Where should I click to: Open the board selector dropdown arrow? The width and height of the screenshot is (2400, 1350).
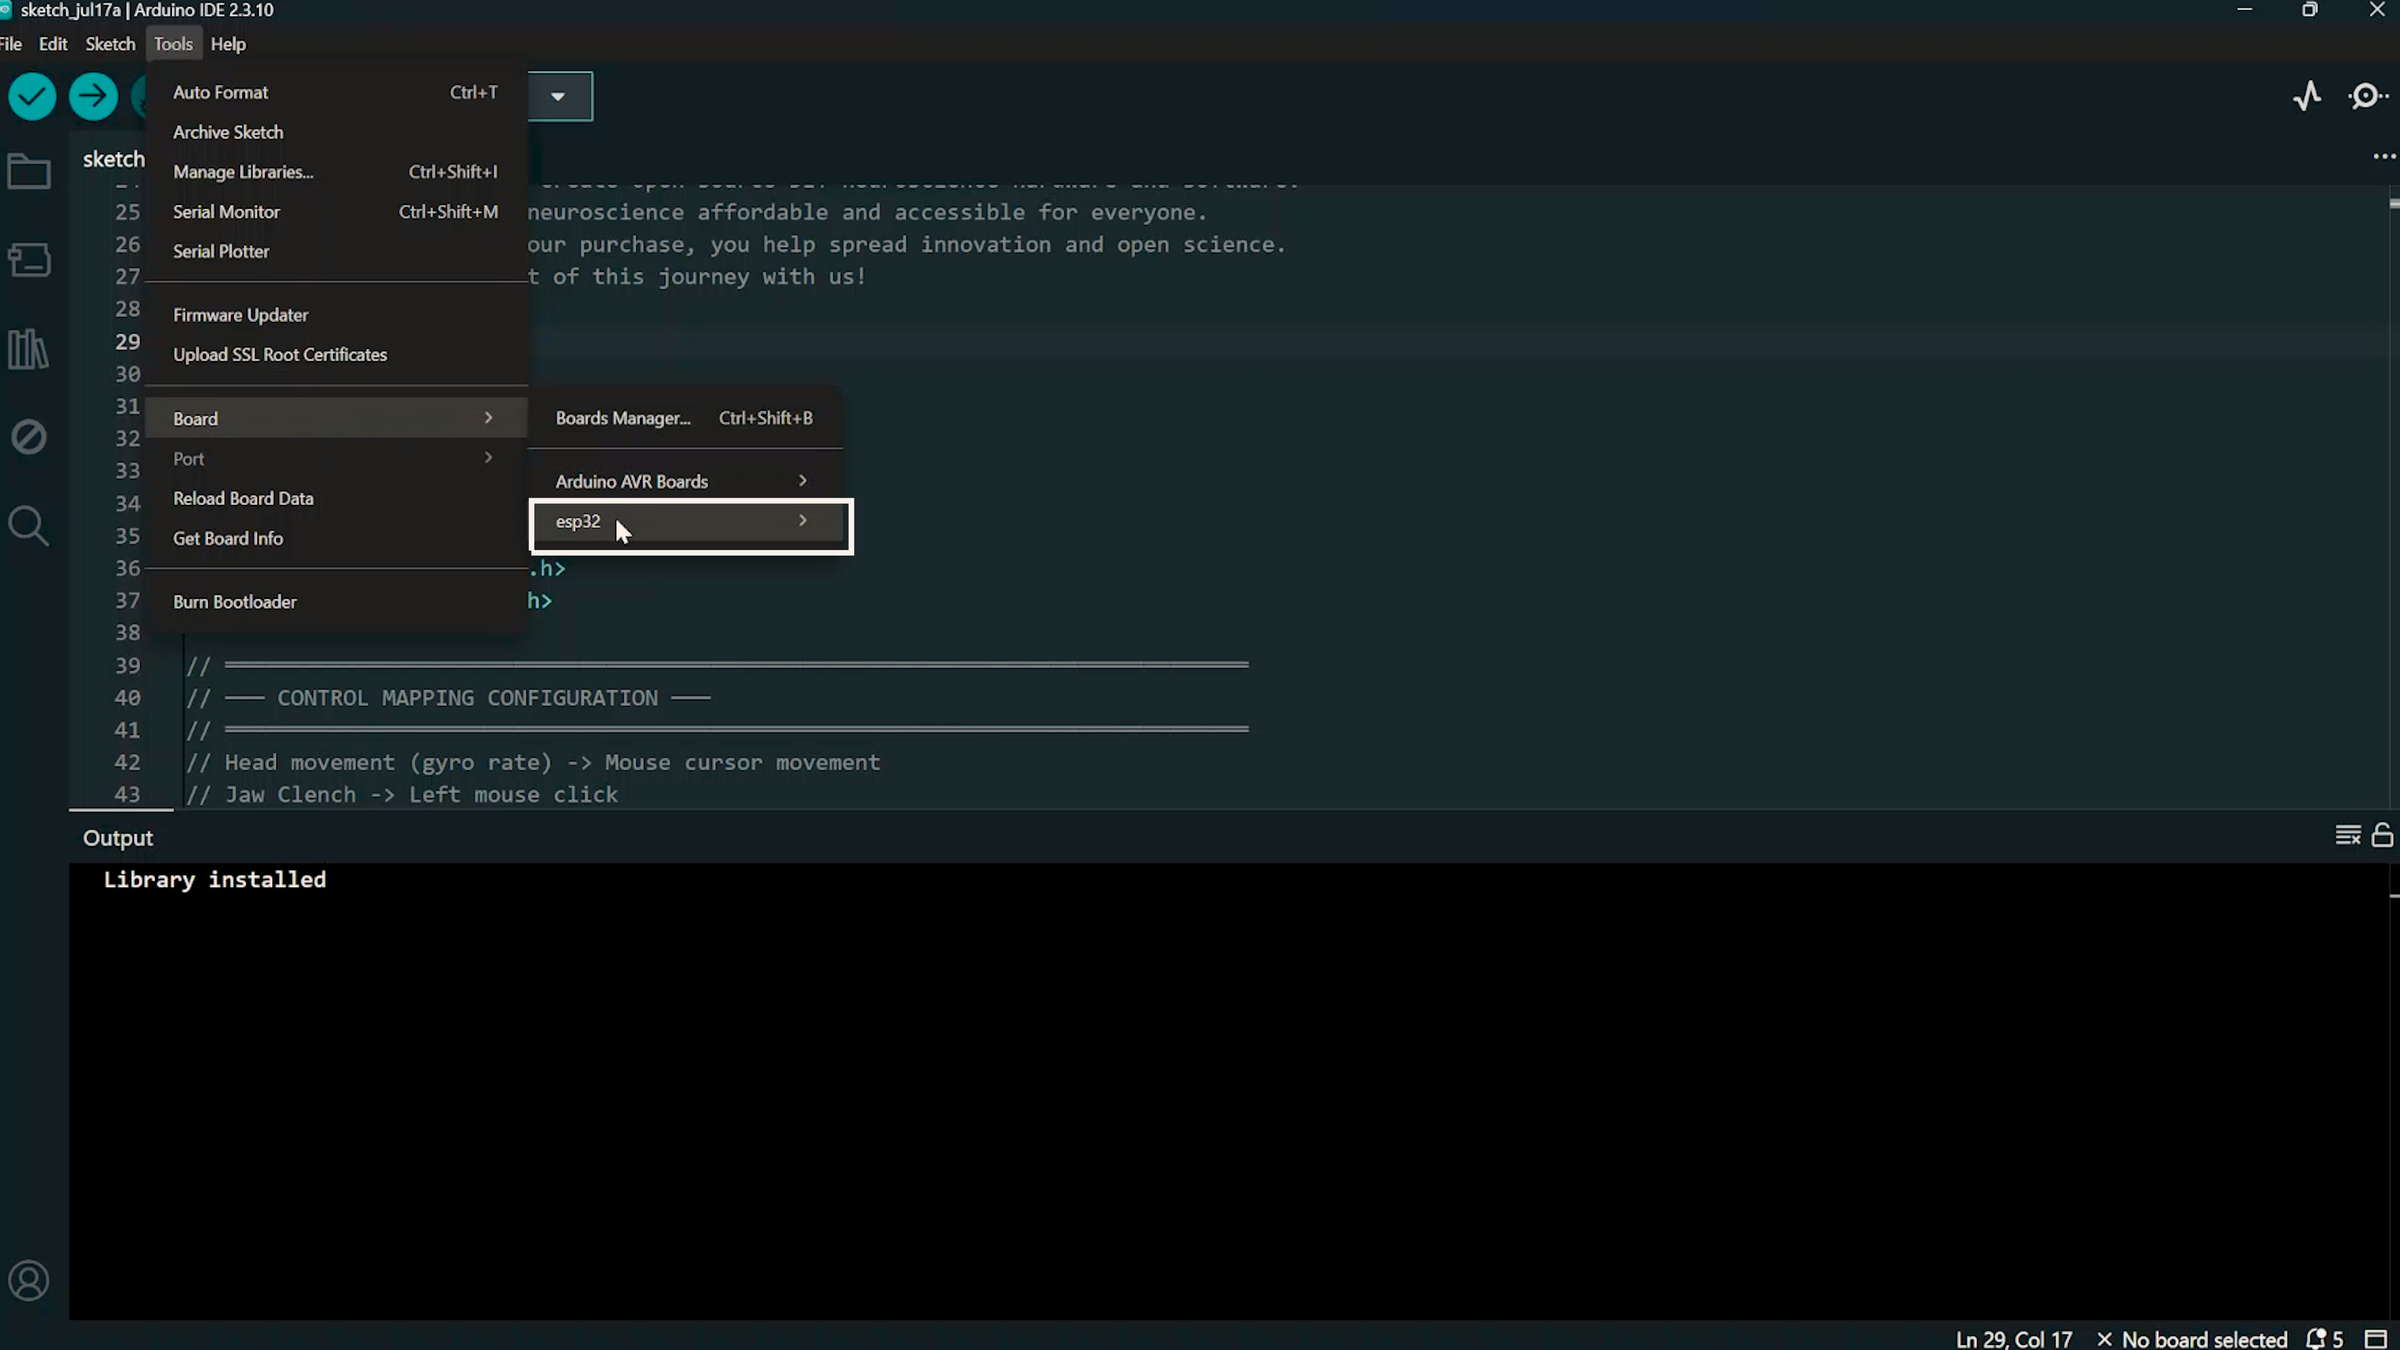[558, 97]
